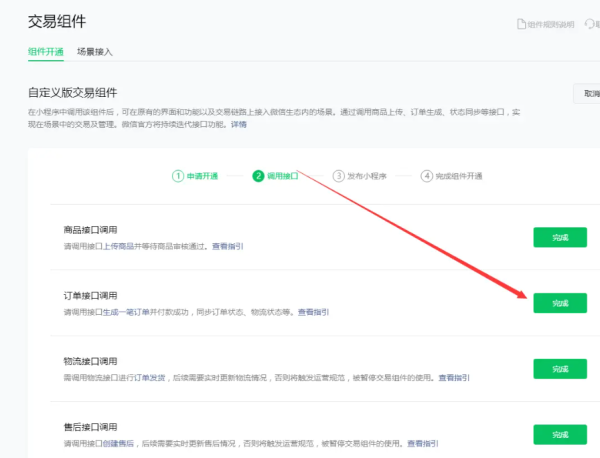Click 完成 for 售后接口调用
The height and width of the screenshot is (458, 600).
(559, 434)
